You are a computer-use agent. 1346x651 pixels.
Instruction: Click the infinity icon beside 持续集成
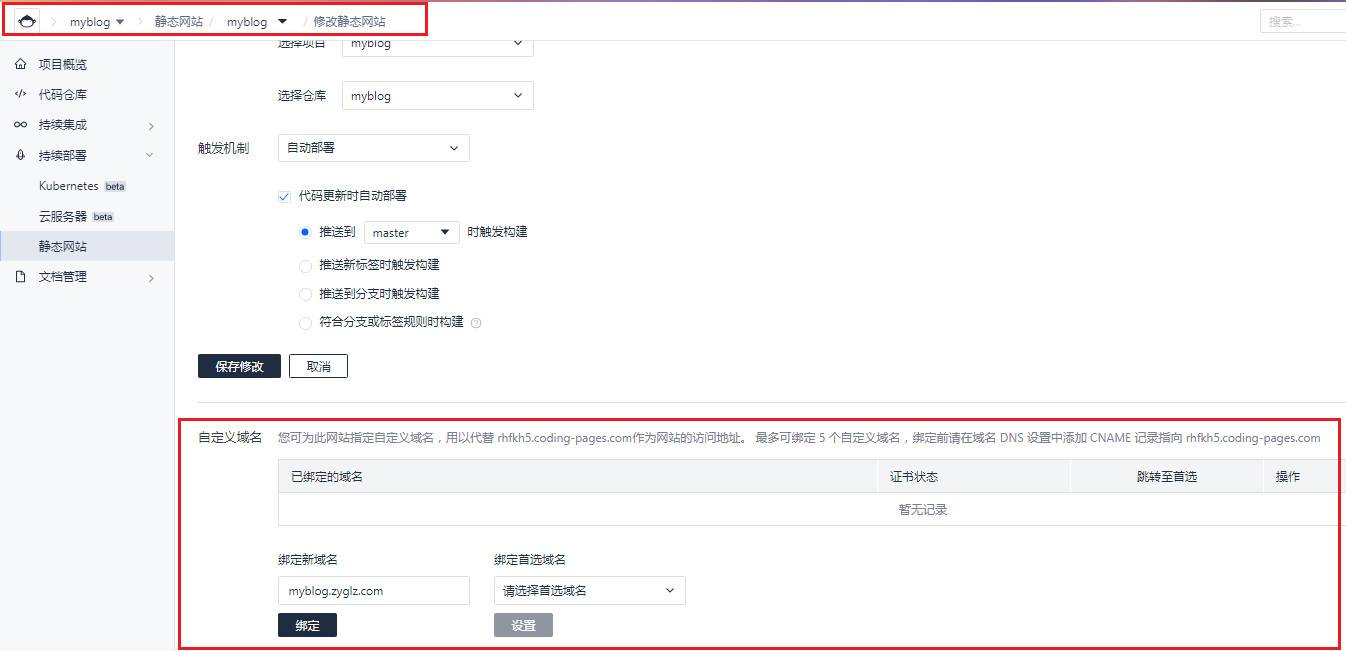21,125
